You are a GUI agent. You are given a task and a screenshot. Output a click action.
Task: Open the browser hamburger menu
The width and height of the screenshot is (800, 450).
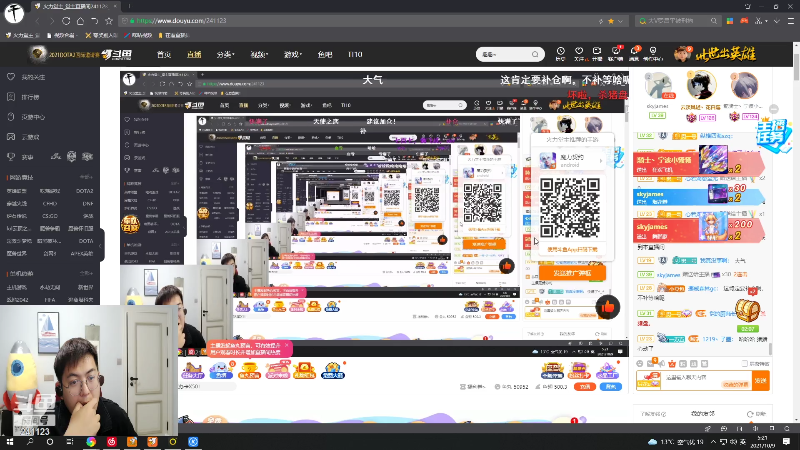click(791, 21)
